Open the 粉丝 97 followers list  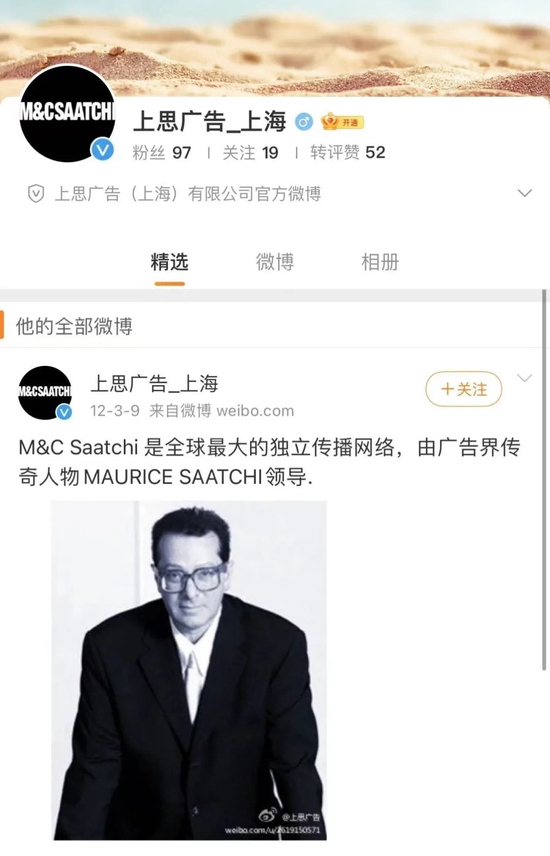coord(162,152)
